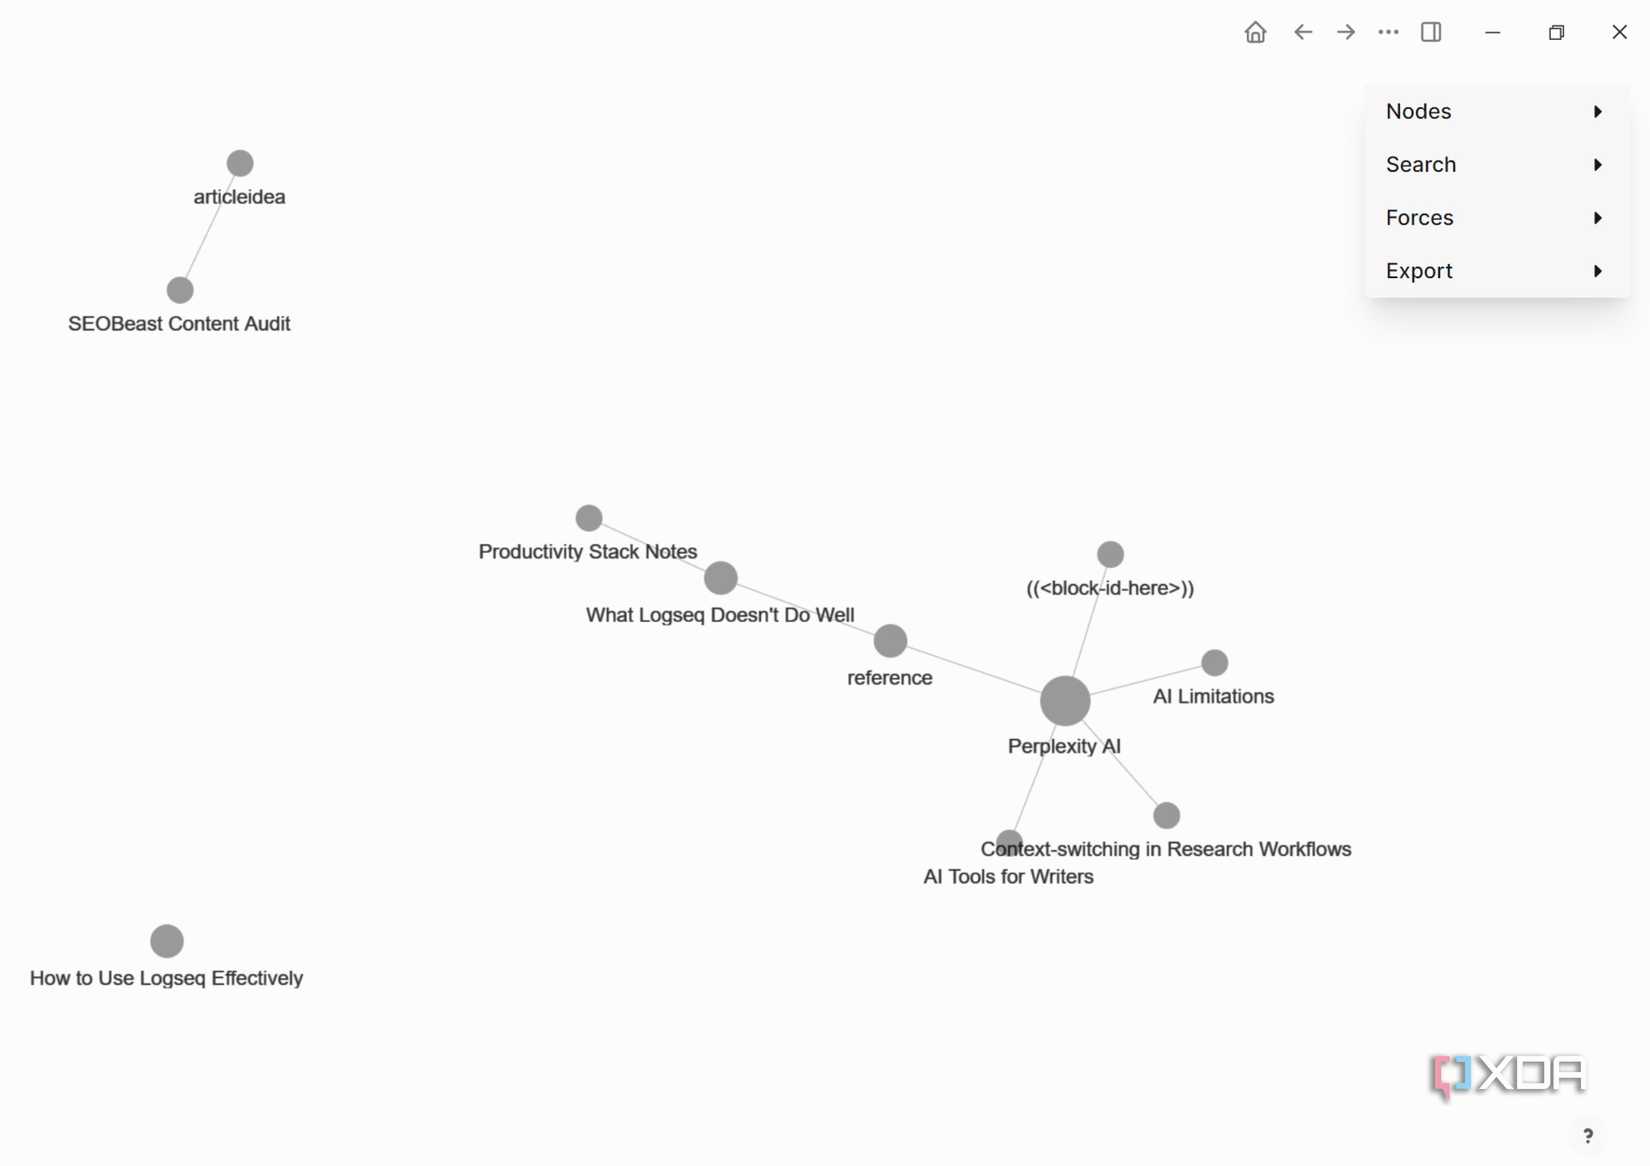The image size is (1650, 1166).
Task: Open the ellipsis options menu
Action: click(x=1388, y=32)
